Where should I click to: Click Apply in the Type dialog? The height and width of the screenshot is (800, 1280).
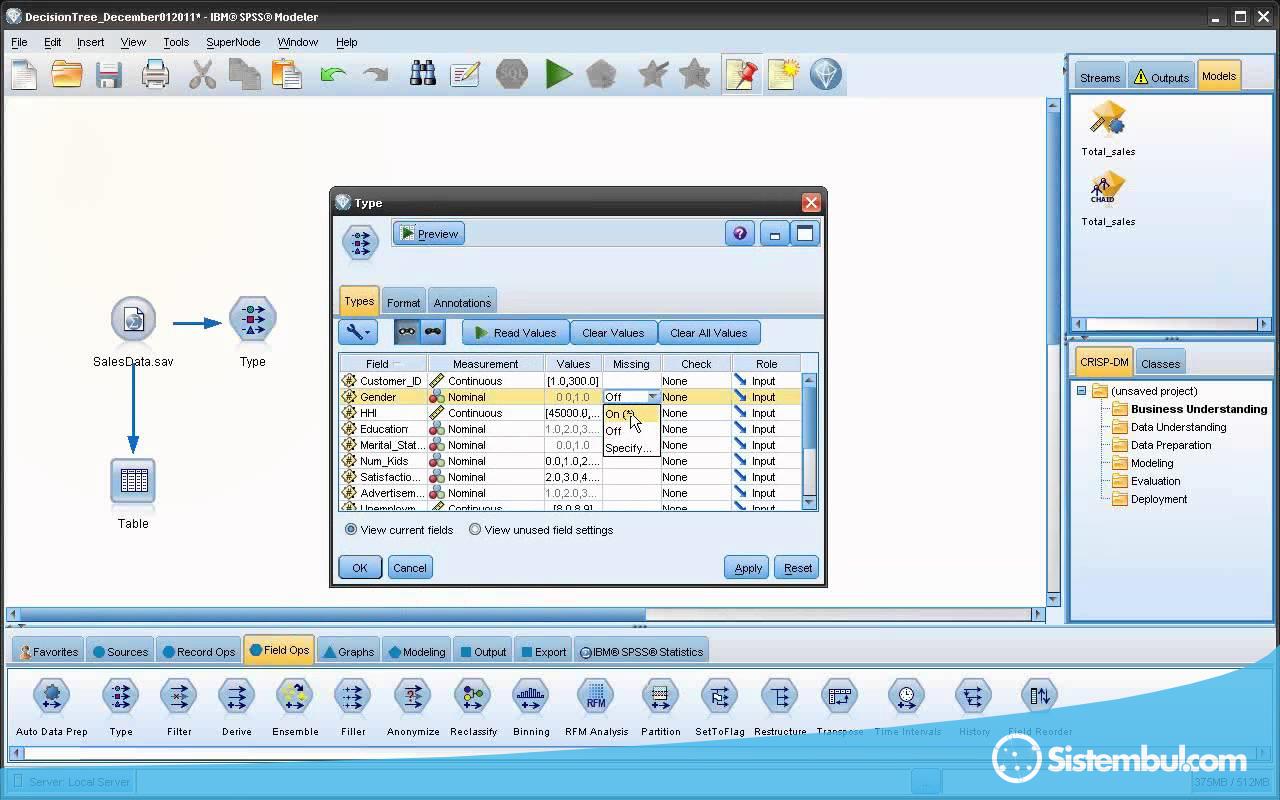(x=748, y=568)
